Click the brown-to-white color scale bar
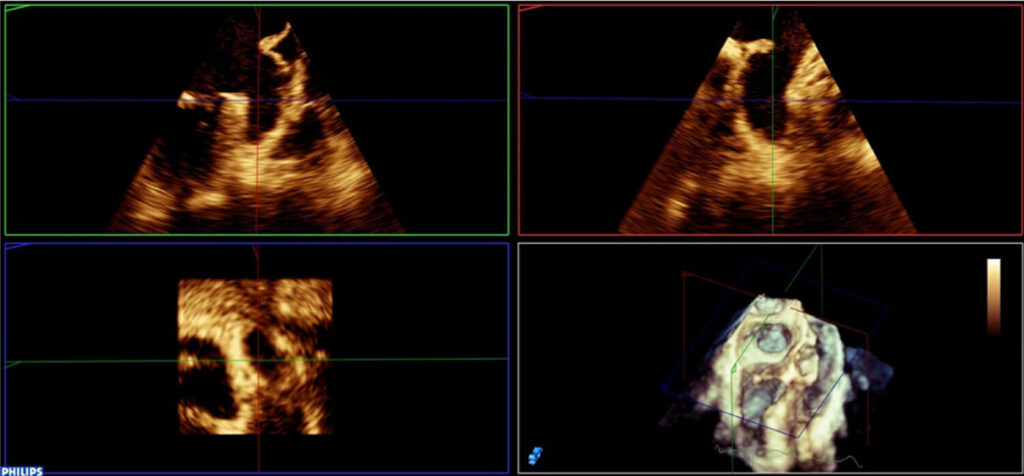 pyautogui.click(x=993, y=296)
